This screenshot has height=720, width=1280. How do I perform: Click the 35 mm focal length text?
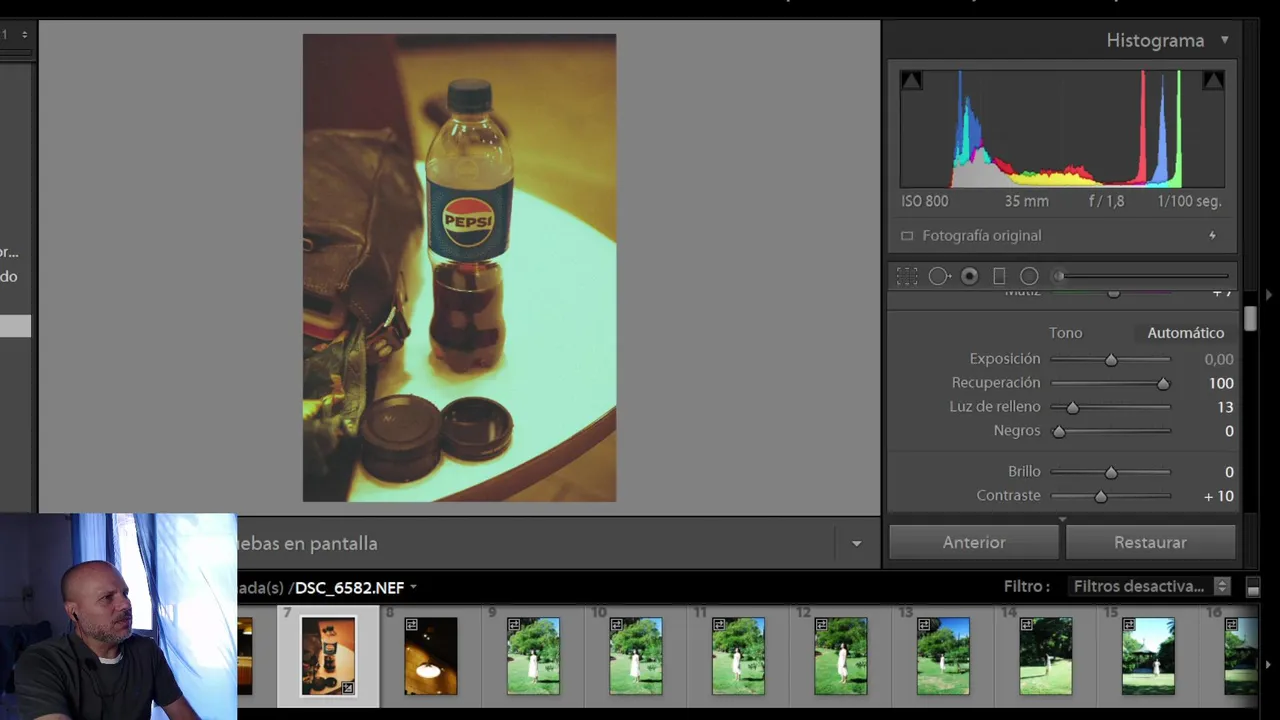point(1027,201)
